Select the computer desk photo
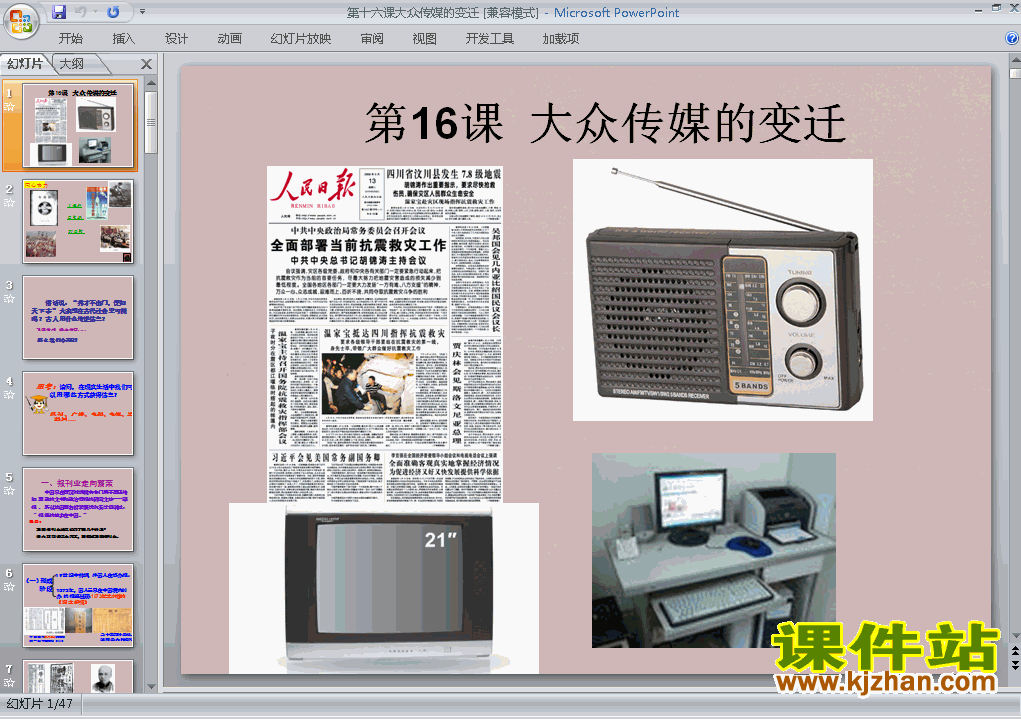 point(714,550)
